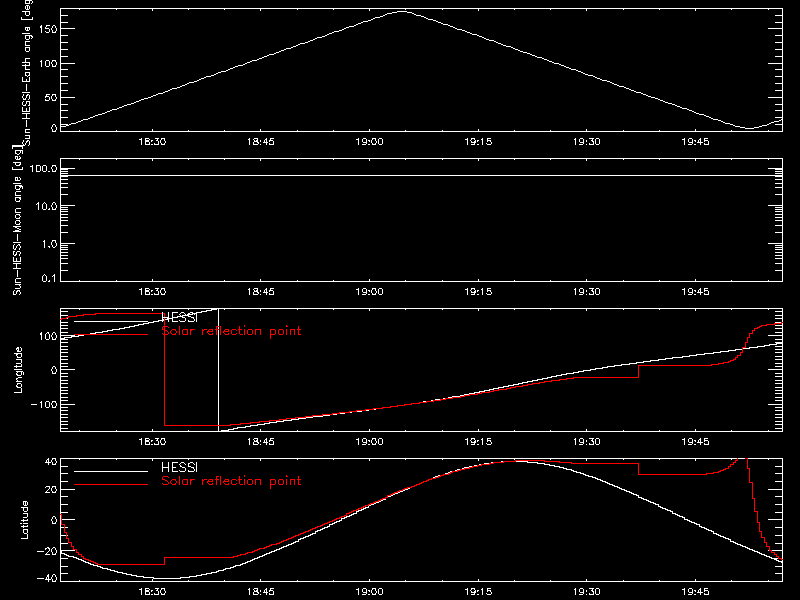Viewport: 800px width, 600px height.
Task: Click 19:45 time label under Earth angle plot
Action: tap(695, 141)
